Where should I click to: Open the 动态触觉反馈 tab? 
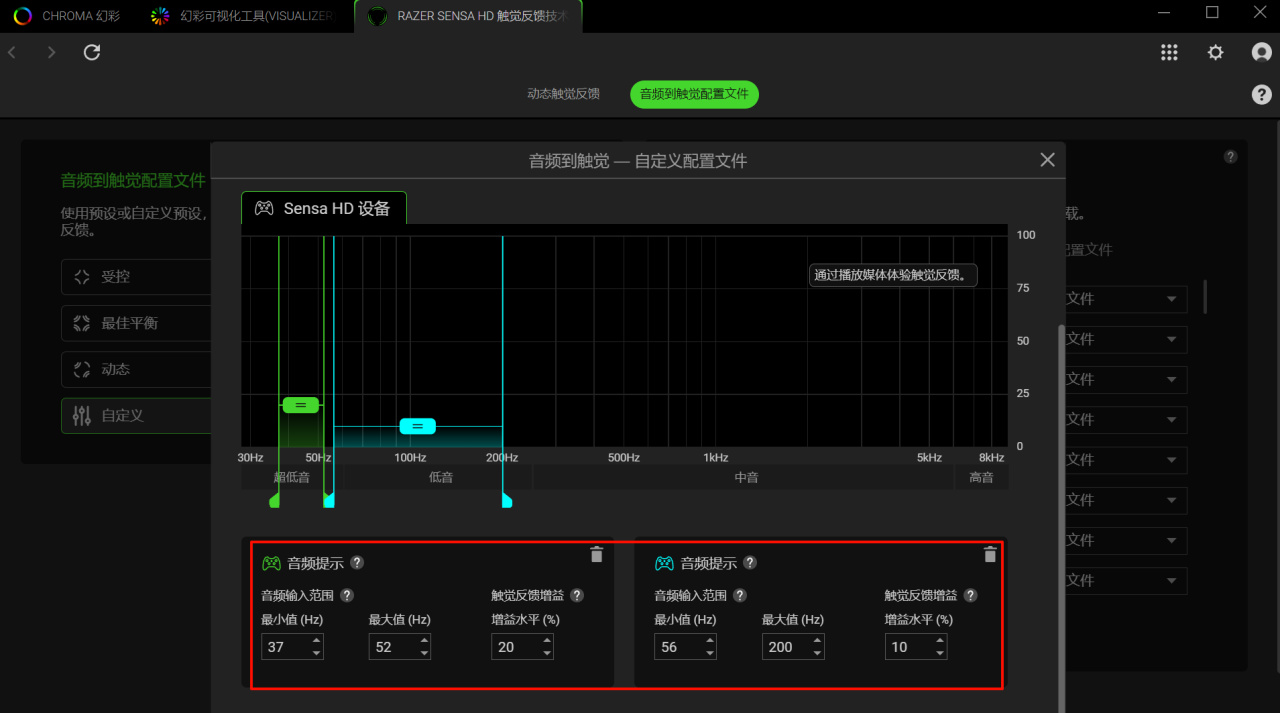564,94
